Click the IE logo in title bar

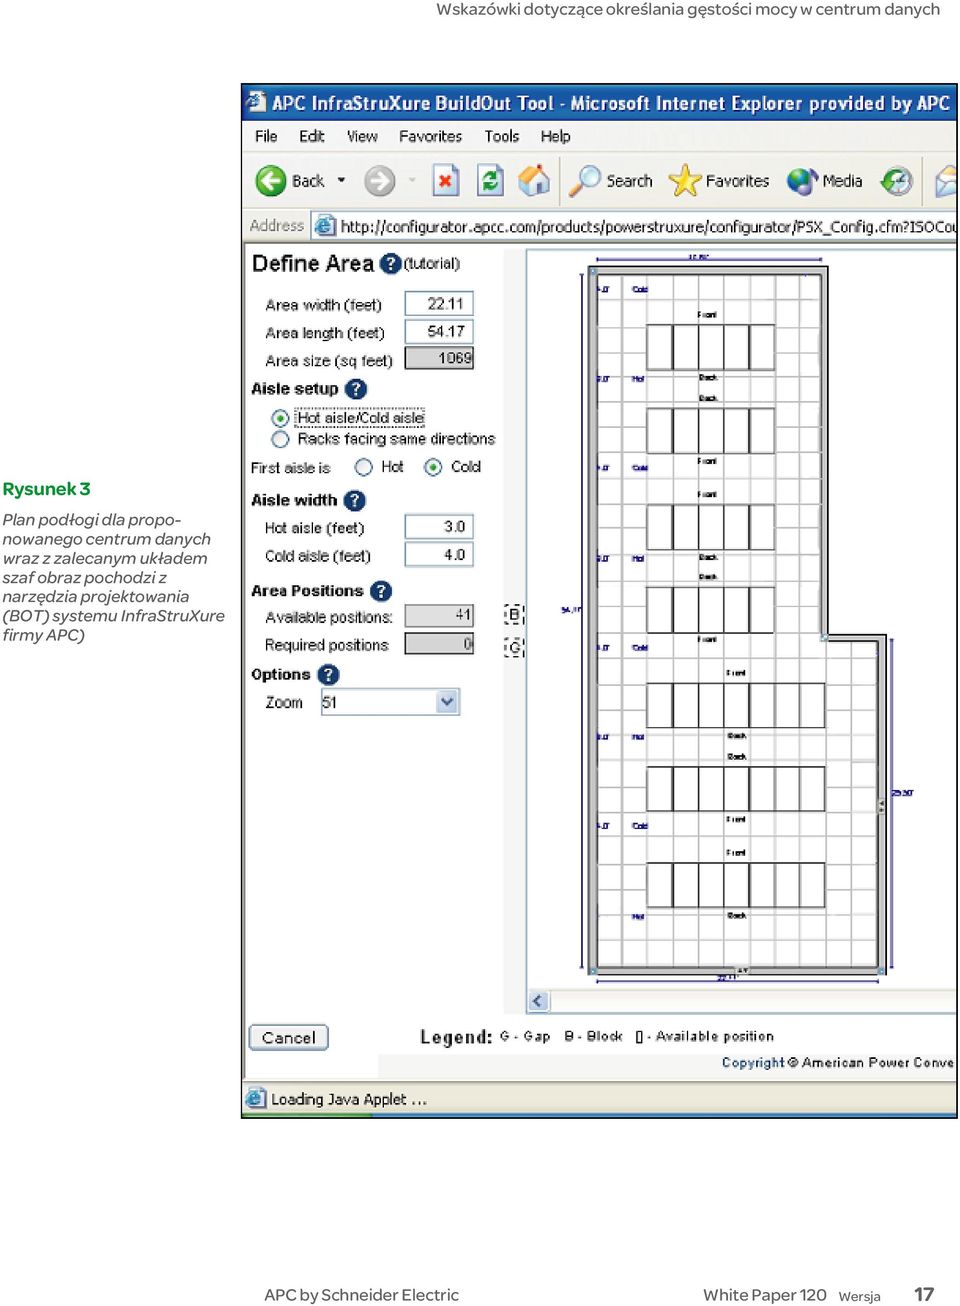256,102
